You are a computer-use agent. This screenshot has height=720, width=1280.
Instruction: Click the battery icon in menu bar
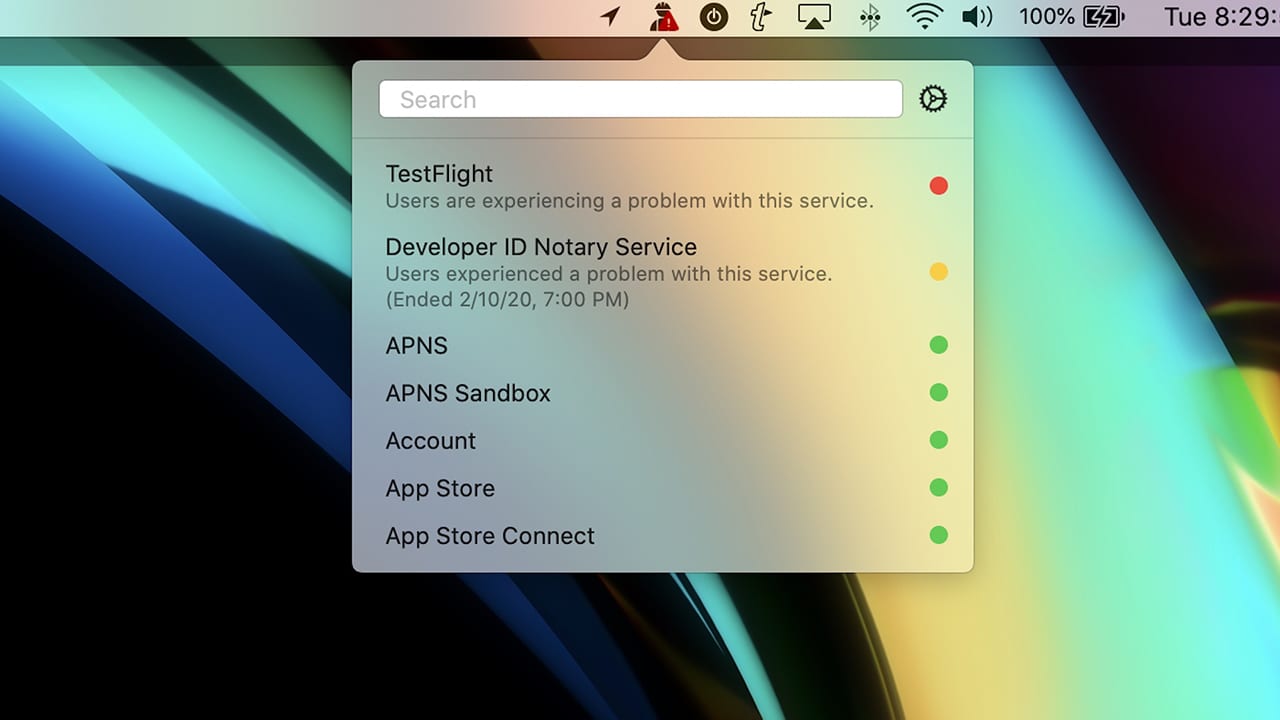(1103, 17)
